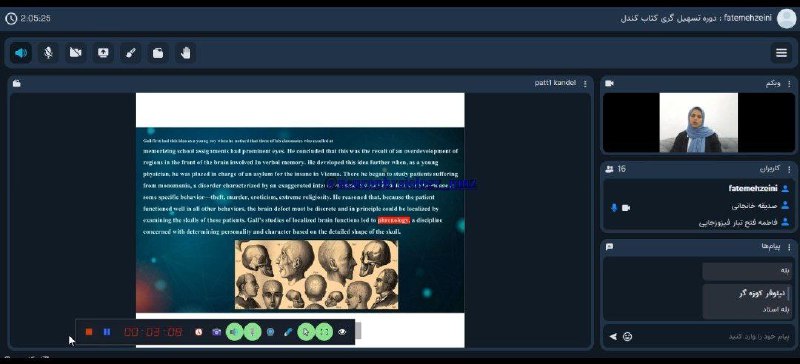Toggle the eye icon on recorder bar
Screen dimensions: 800x364
[342, 332]
